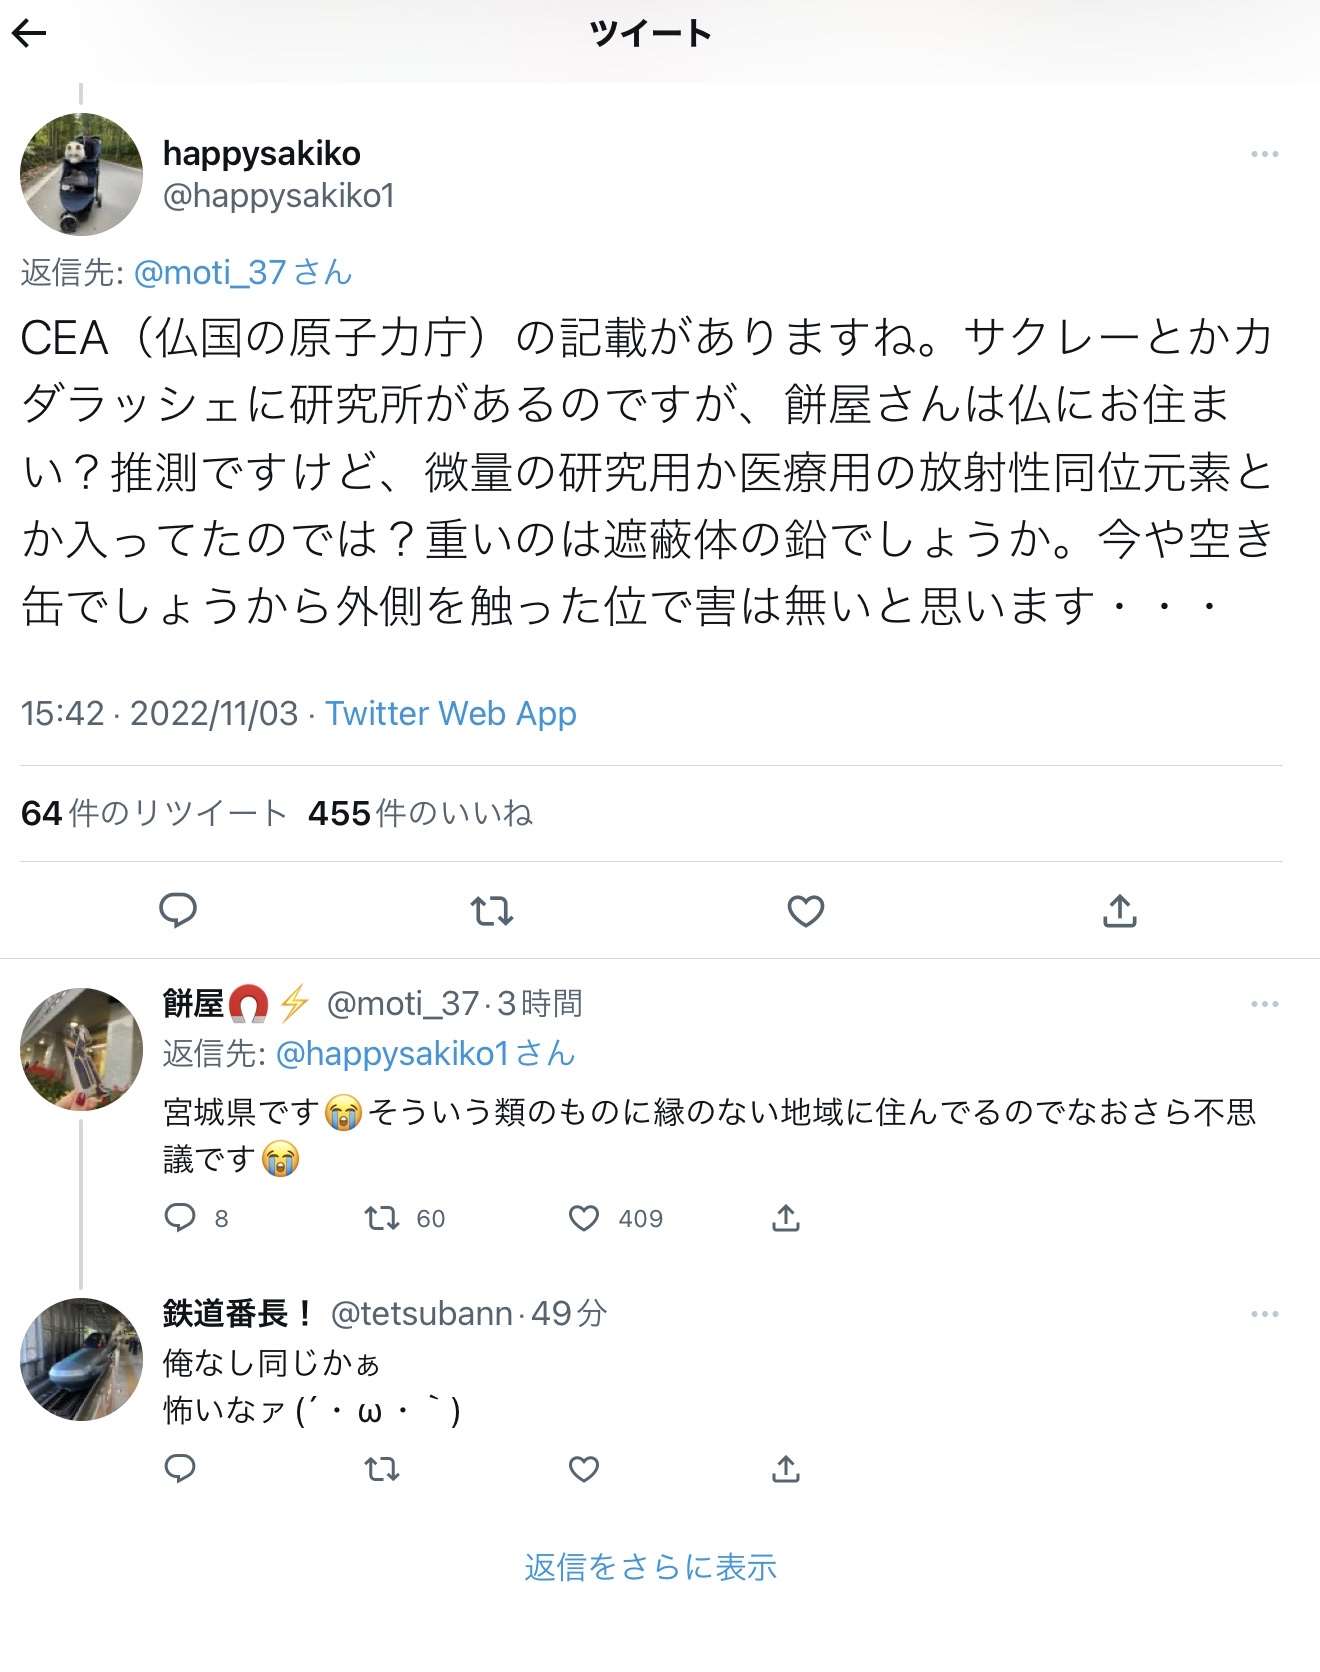Image resolution: width=1320 pixels, height=1672 pixels.
Task: View the 455 likes list
Action: pyautogui.click(x=420, y=813)
